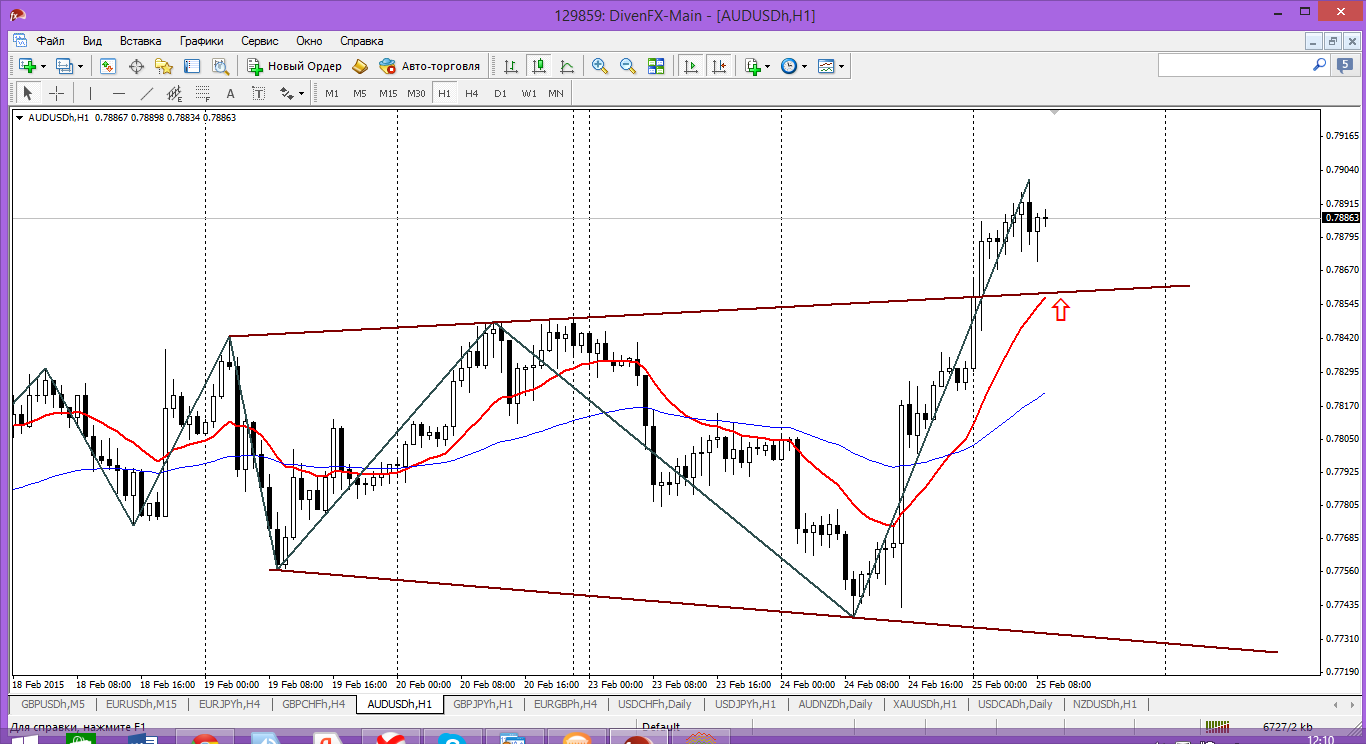Open the chat notifications icon
The width and height of the screenshot is (1370, 744).
1345,65
